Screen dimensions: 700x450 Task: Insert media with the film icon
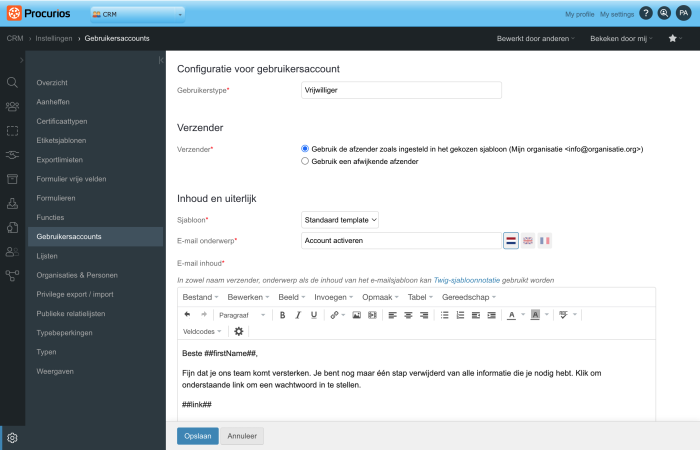(x=372, y=315)
